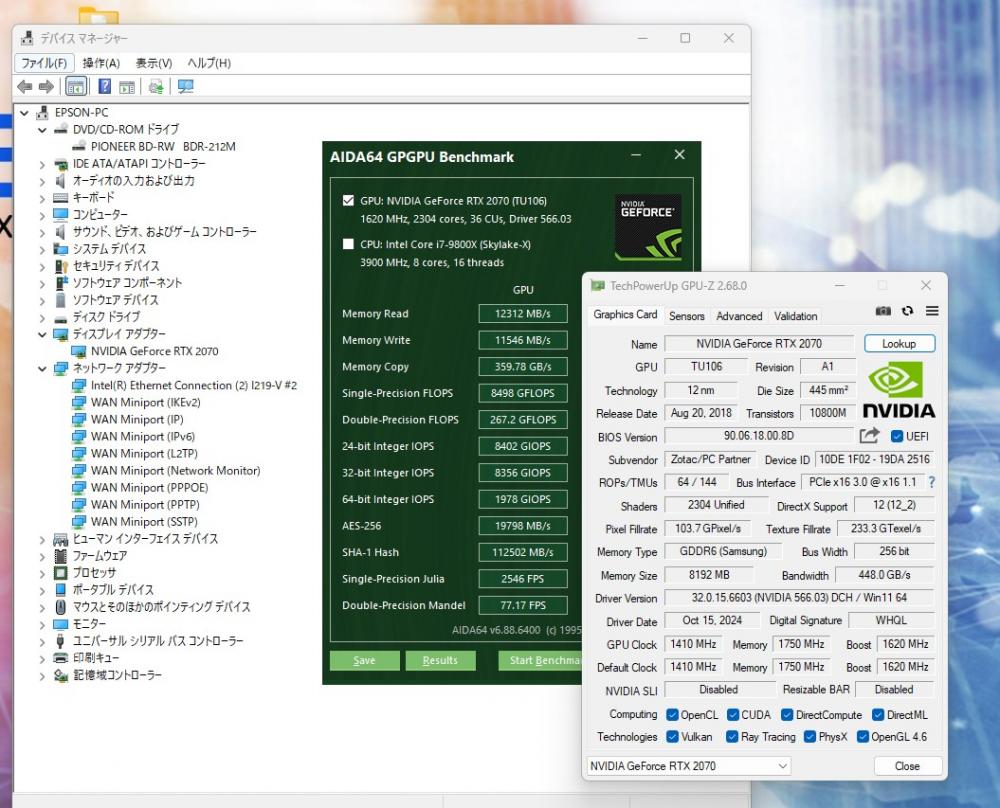This screenshot has height=808, width=1000.
Task: Open the 操作(A) menu
Action: tap(101, 63)
